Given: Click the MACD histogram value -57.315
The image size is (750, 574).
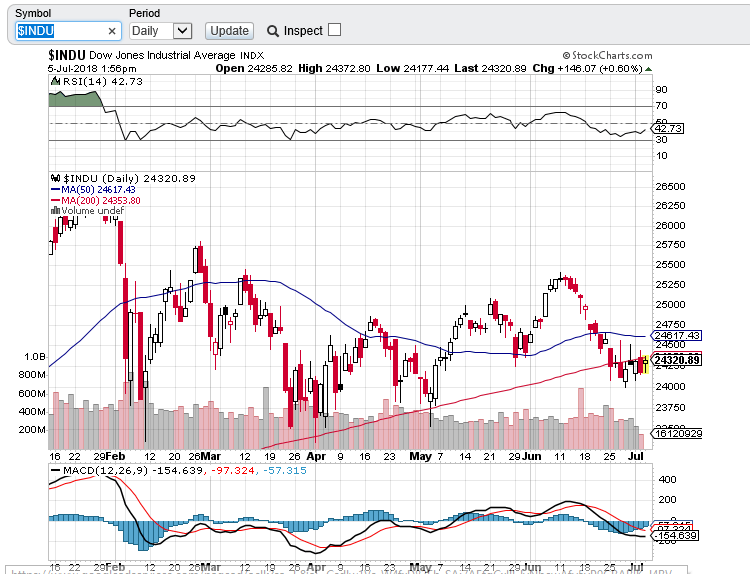Looking at the screenshot, I should point(285,471).
